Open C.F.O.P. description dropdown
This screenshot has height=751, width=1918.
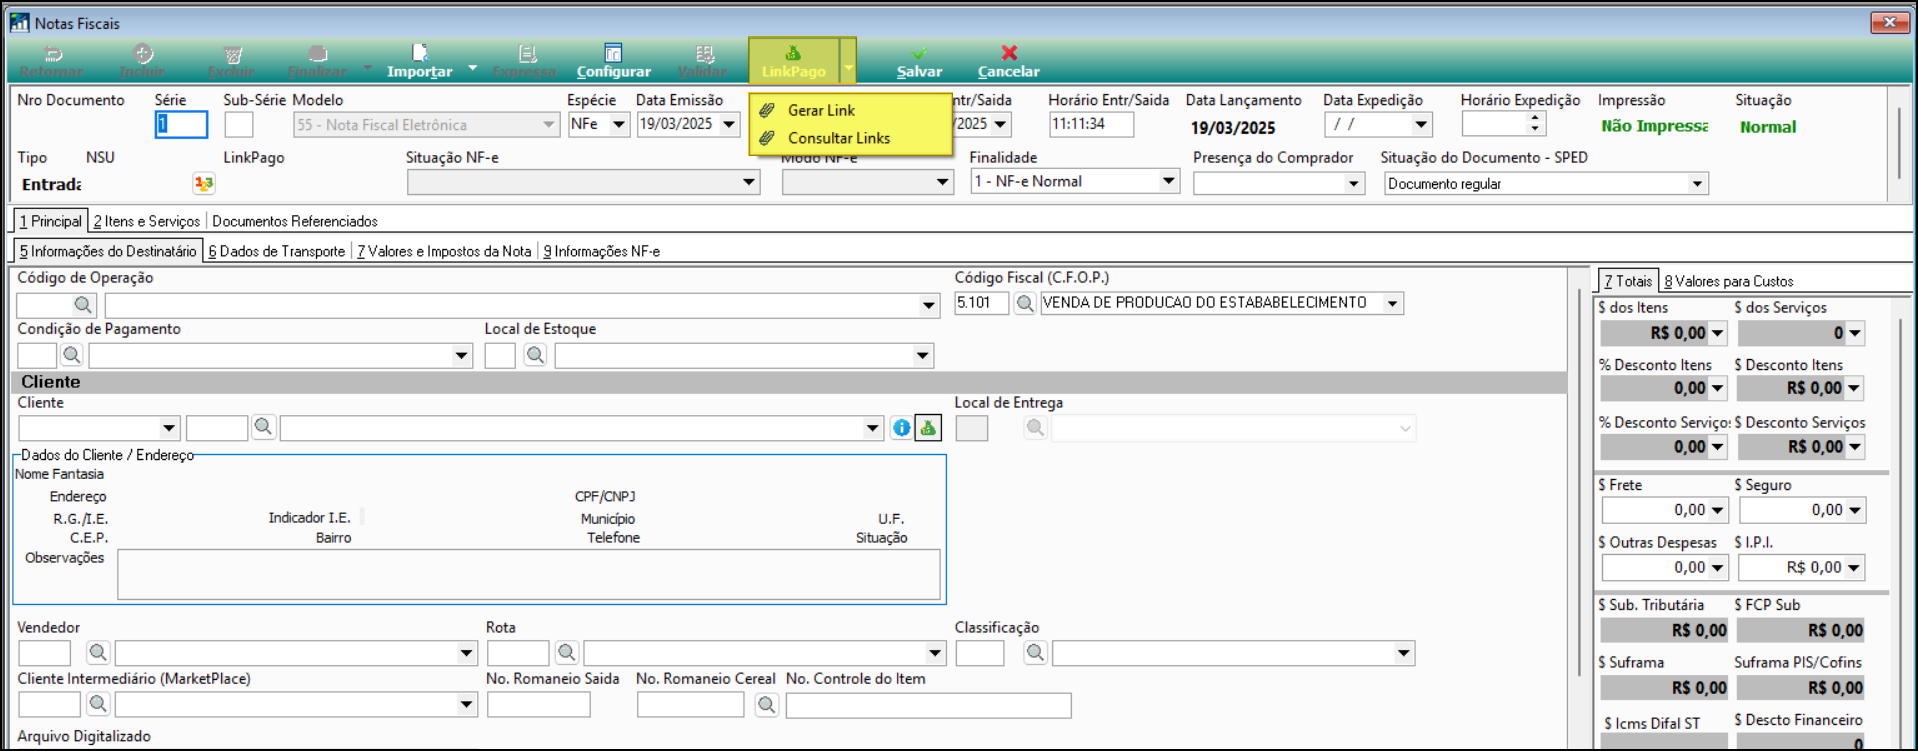[1392, 303]
